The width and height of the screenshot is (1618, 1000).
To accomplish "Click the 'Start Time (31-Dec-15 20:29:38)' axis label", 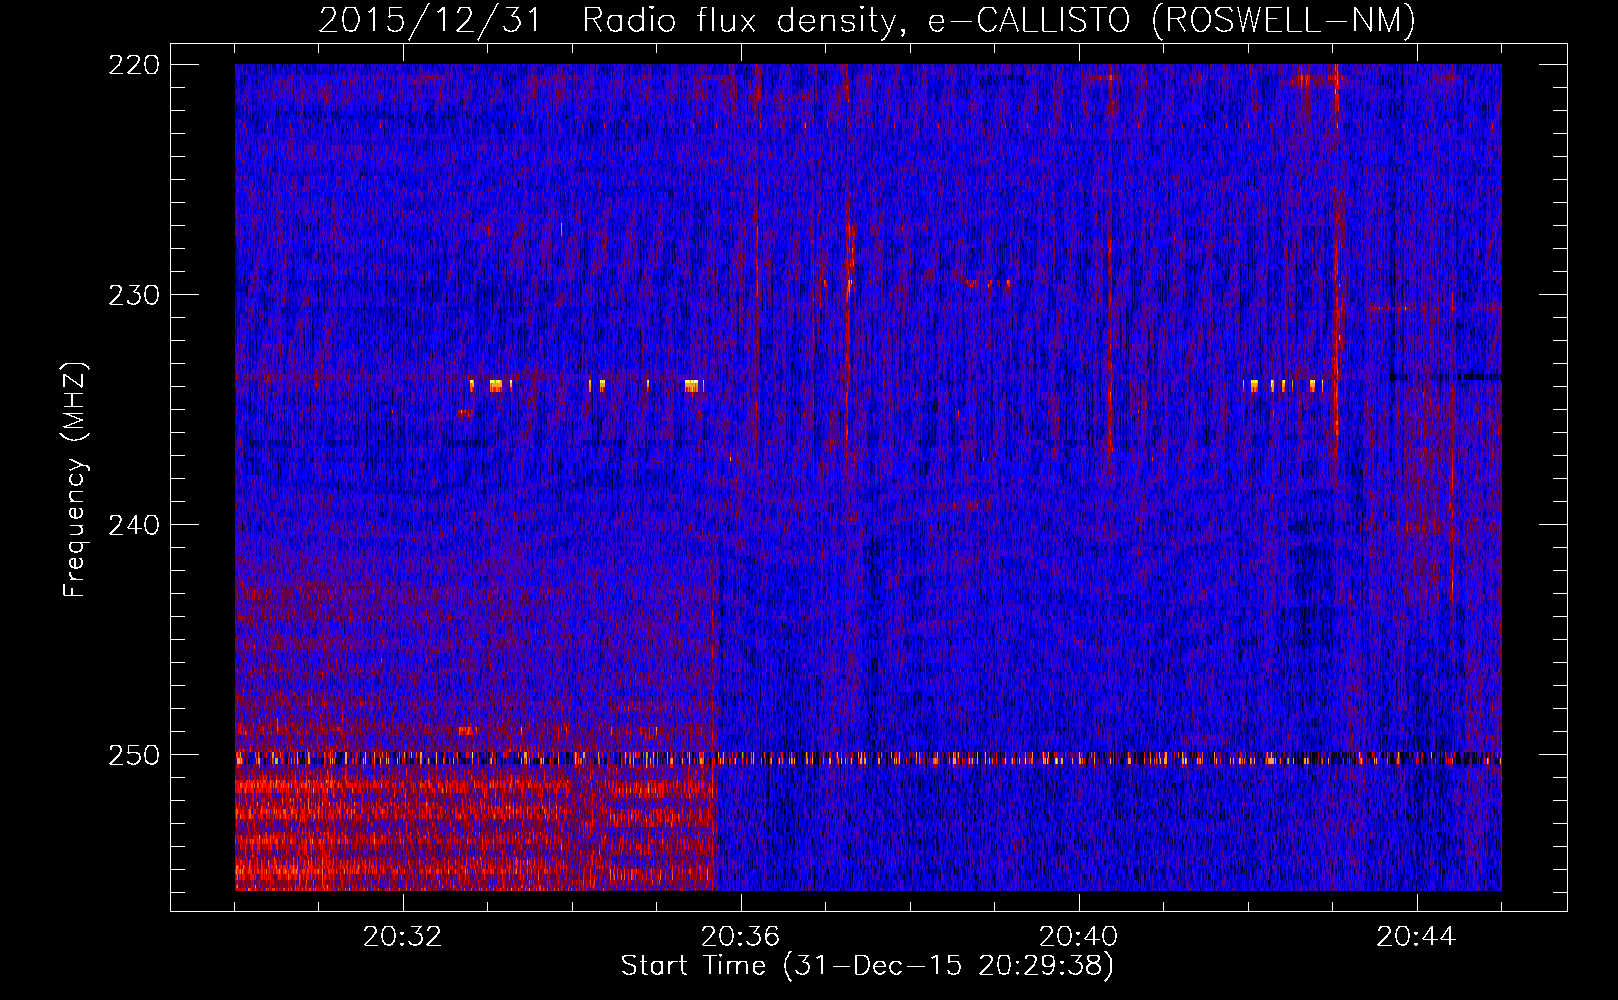I will [x=867, y=966].
